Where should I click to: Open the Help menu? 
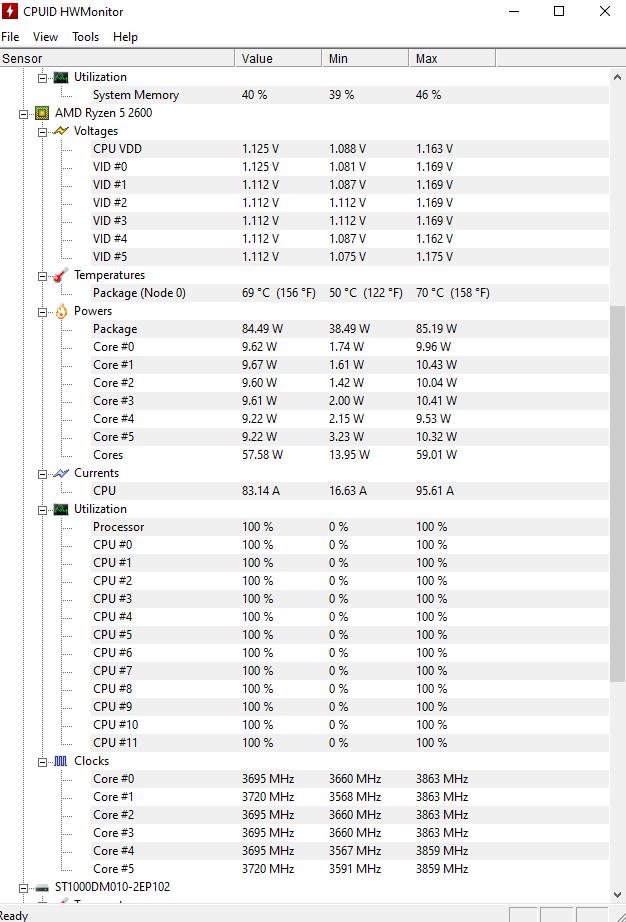click(126, 37)
